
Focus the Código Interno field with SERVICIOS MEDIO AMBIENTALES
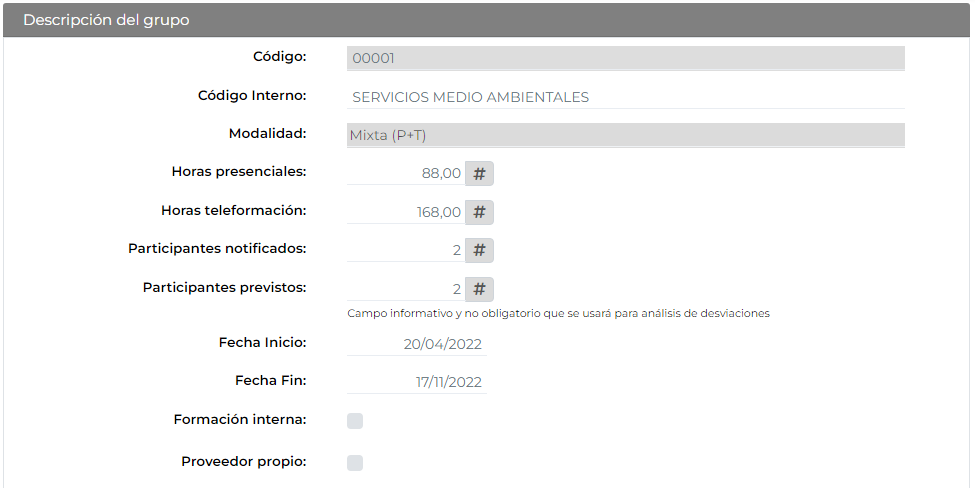[626, 97]
